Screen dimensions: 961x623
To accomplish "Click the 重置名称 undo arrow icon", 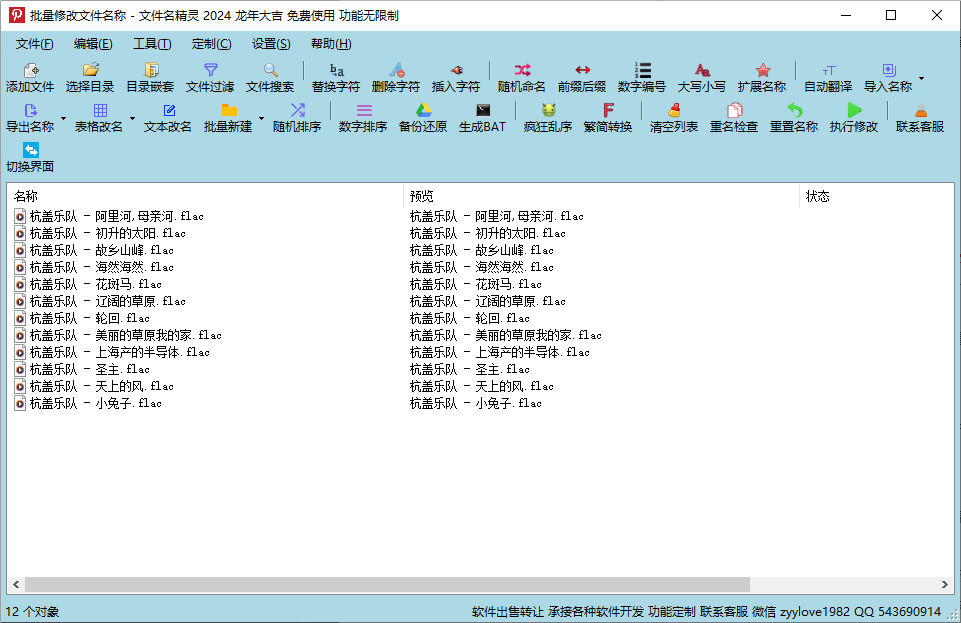I will point(794,111).
